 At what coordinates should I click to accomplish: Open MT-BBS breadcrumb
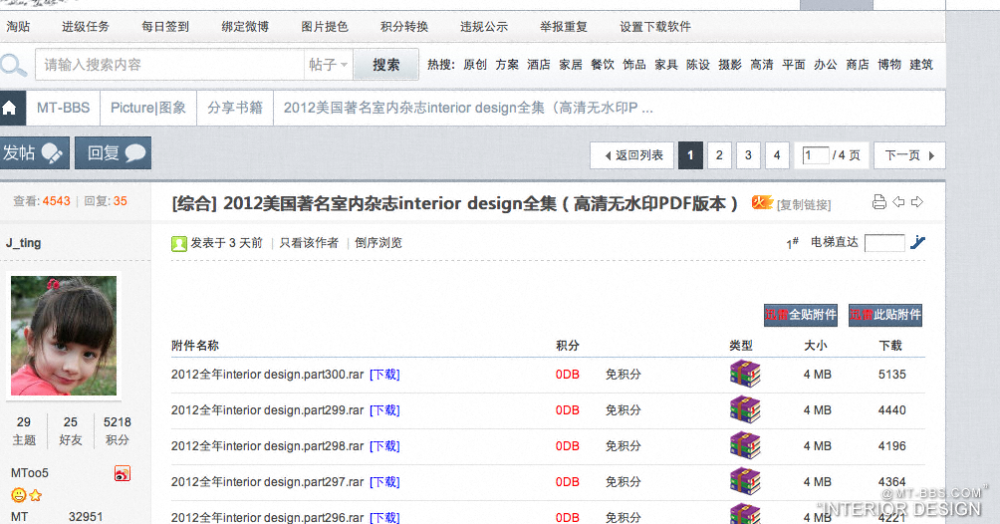click(63, 108)
